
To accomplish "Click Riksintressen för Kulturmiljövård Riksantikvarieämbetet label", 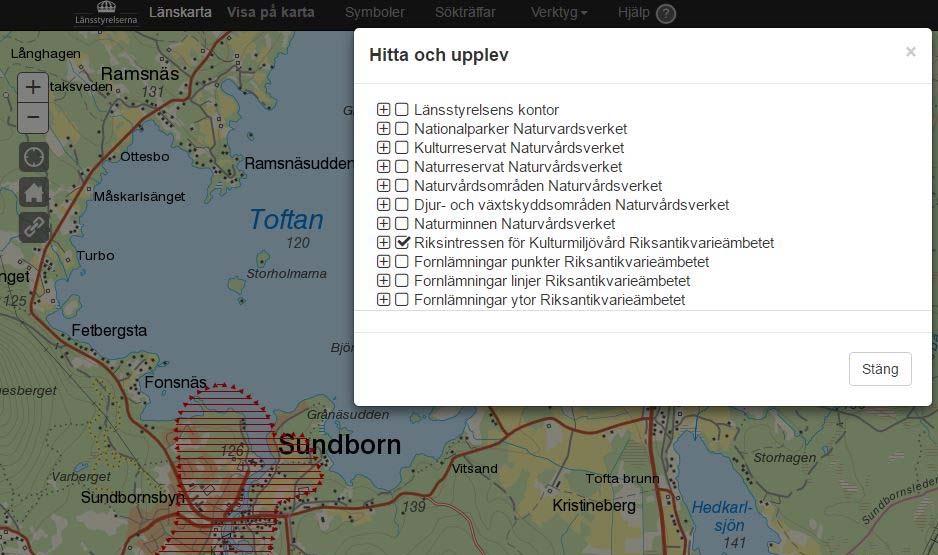I will click(x=593, y=243).
